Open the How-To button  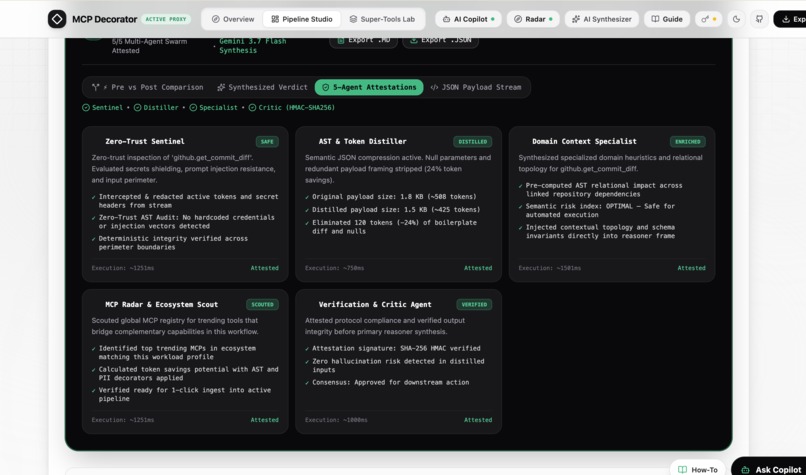click(698, 469)
